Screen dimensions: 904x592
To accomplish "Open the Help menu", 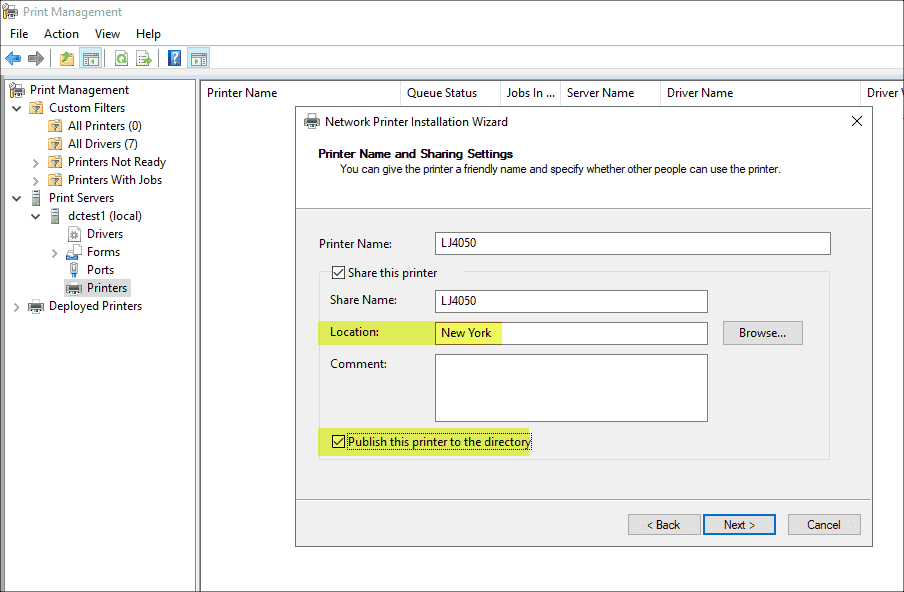I will pos(148,34).
